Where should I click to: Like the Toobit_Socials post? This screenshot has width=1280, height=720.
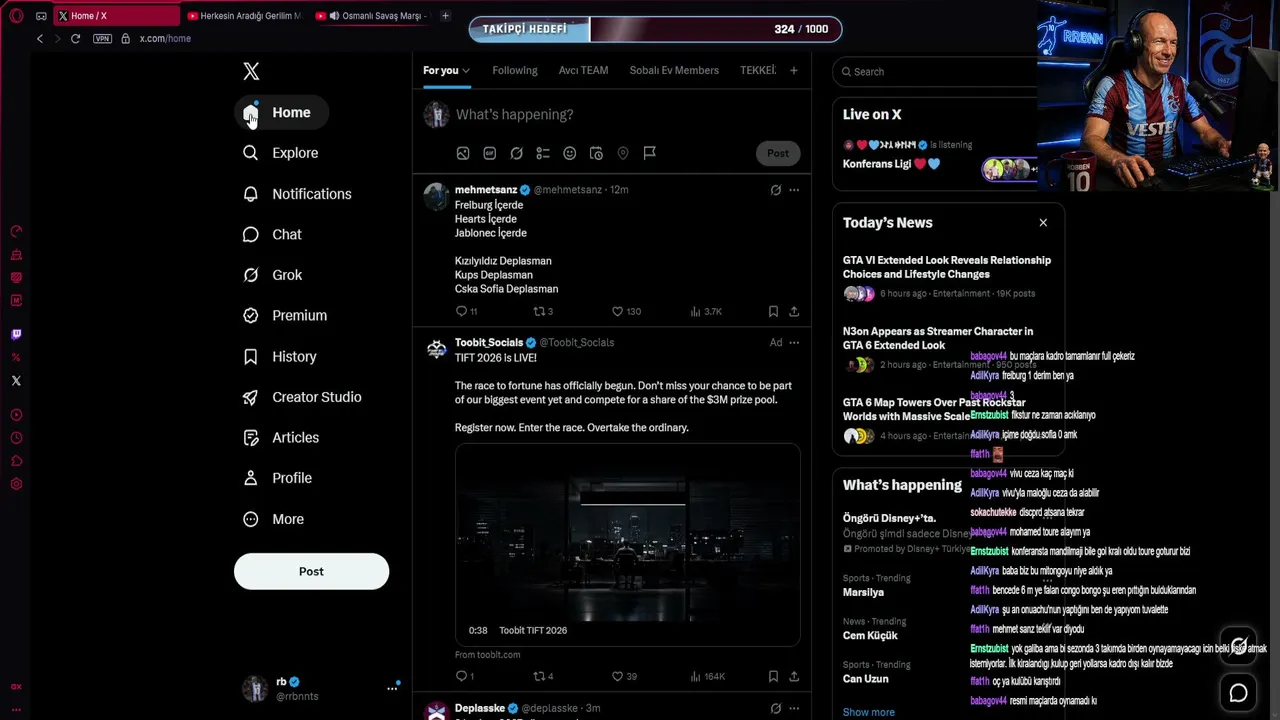617,676
